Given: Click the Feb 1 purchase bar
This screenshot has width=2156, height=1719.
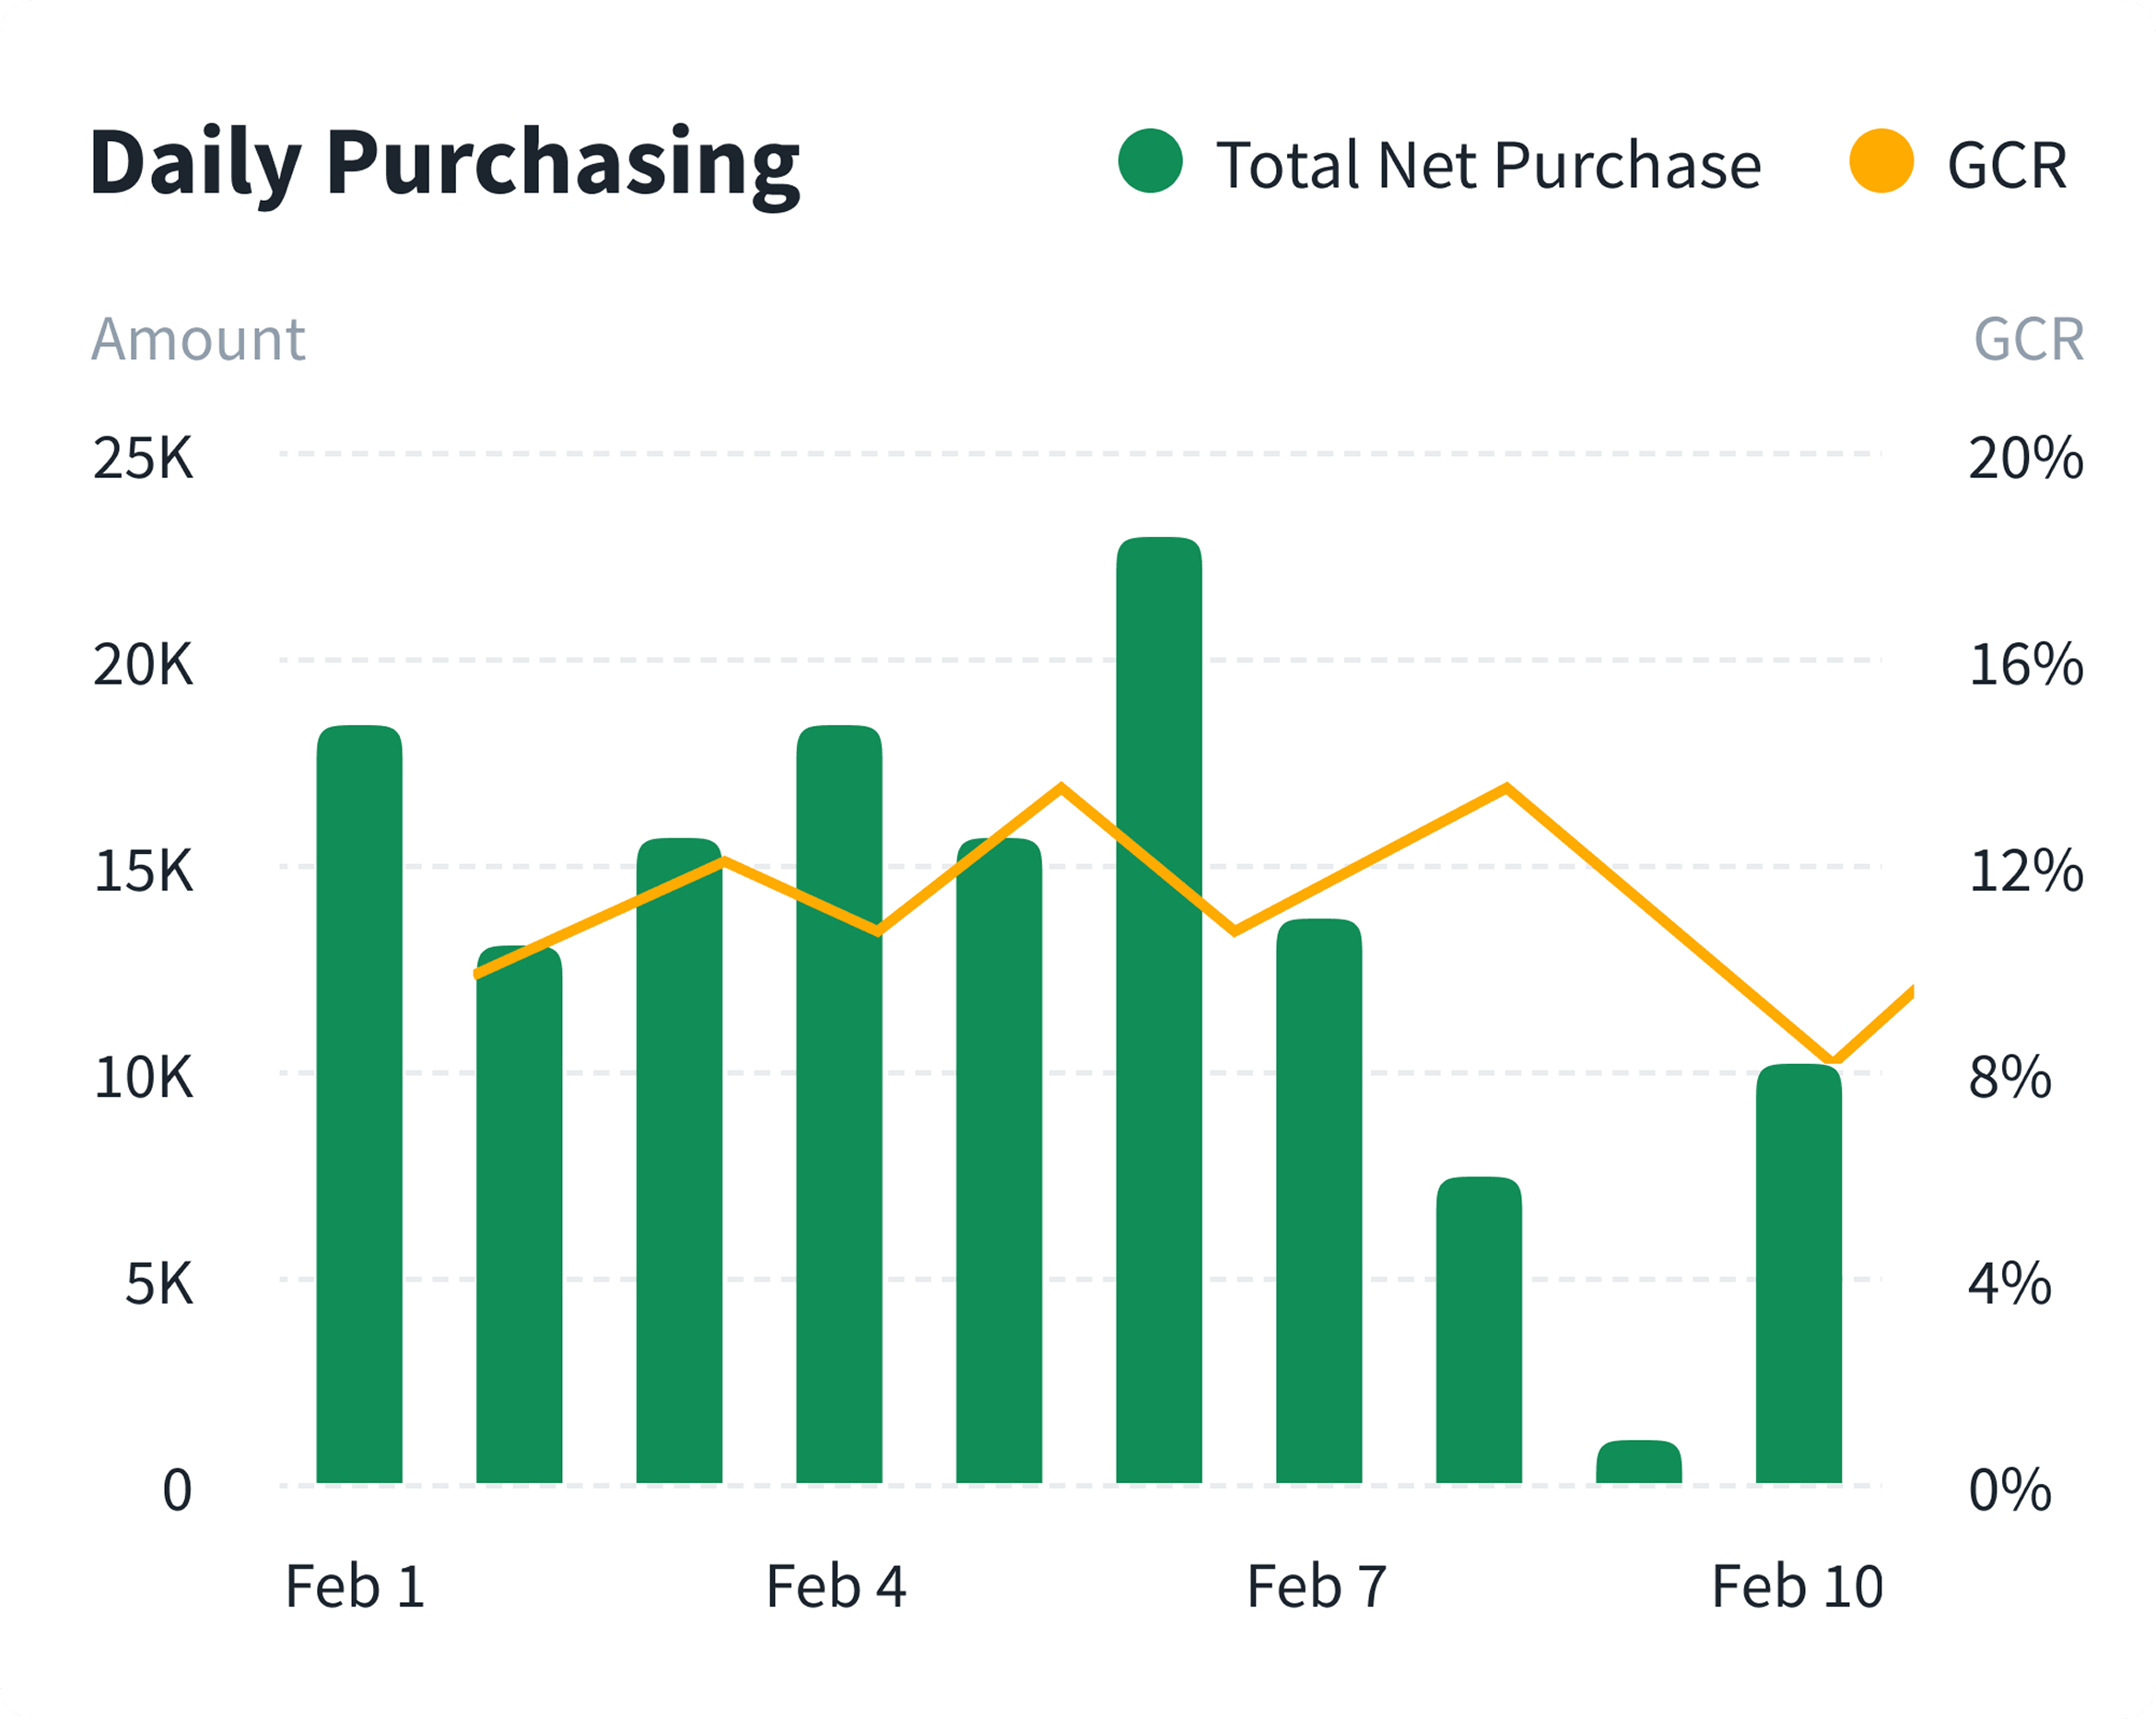Looking at the screenshot, I should (x=360, y=1100).
